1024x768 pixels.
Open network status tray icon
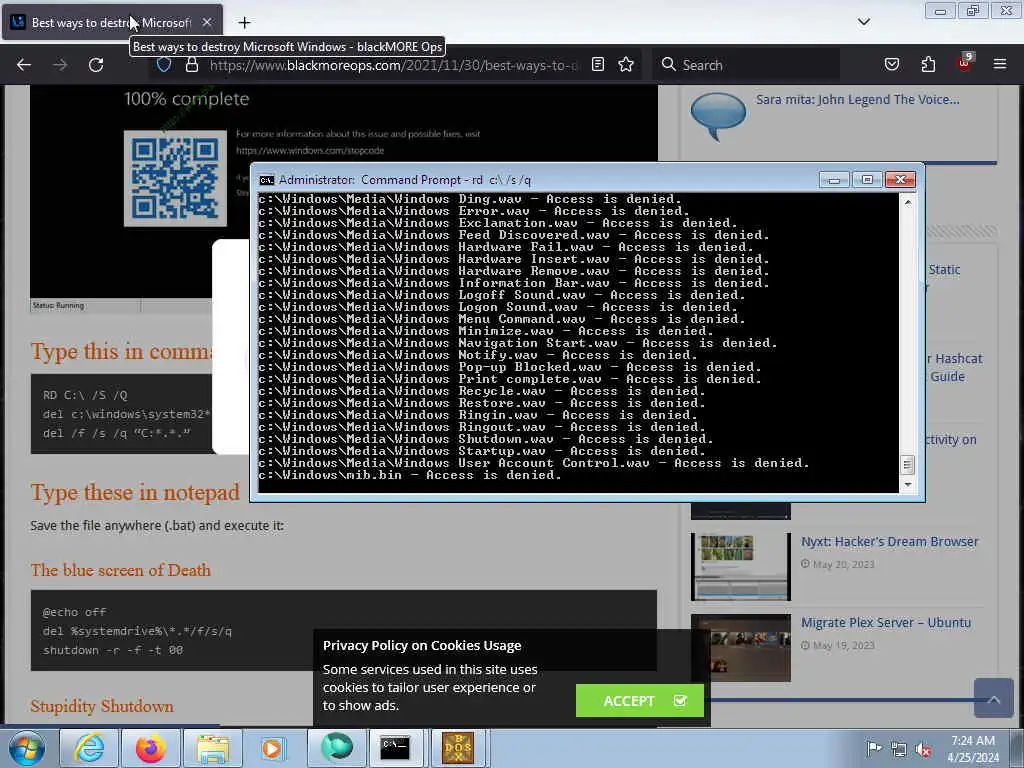(899, 749)
